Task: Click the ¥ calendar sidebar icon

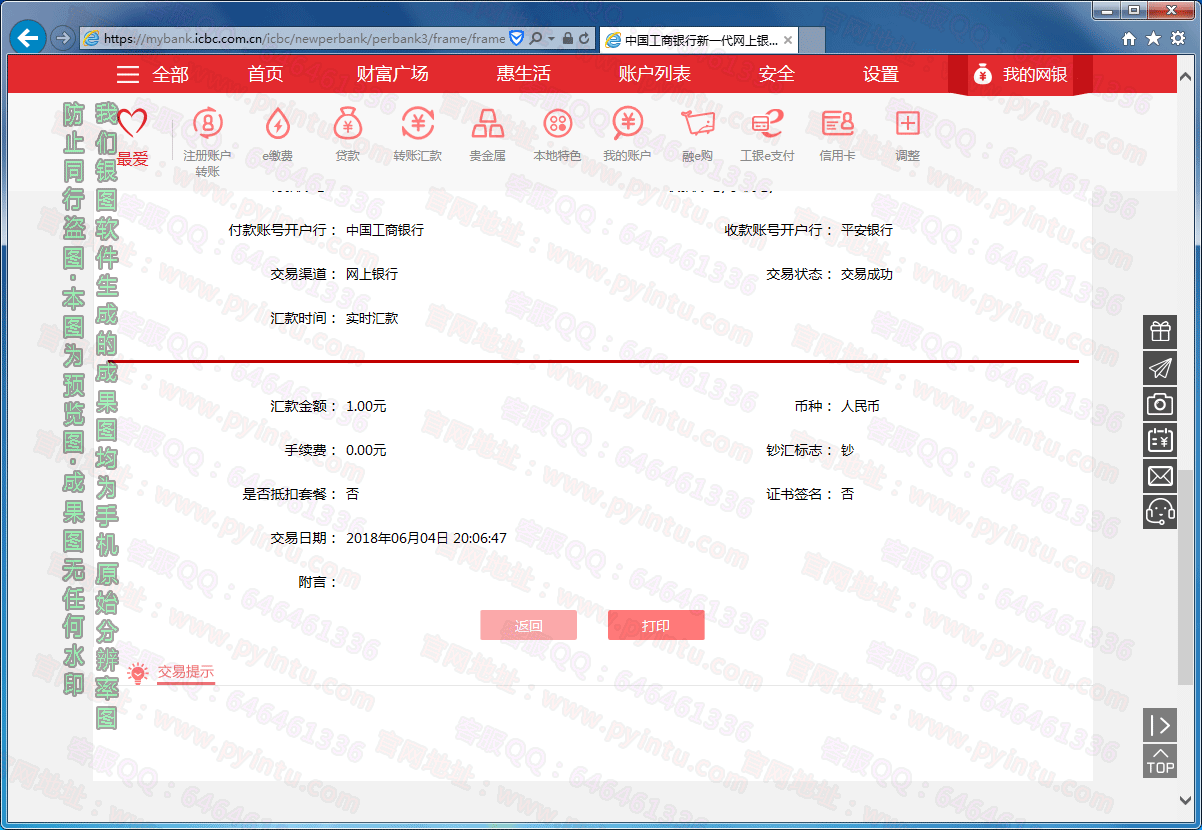Action: point(1160,440)
